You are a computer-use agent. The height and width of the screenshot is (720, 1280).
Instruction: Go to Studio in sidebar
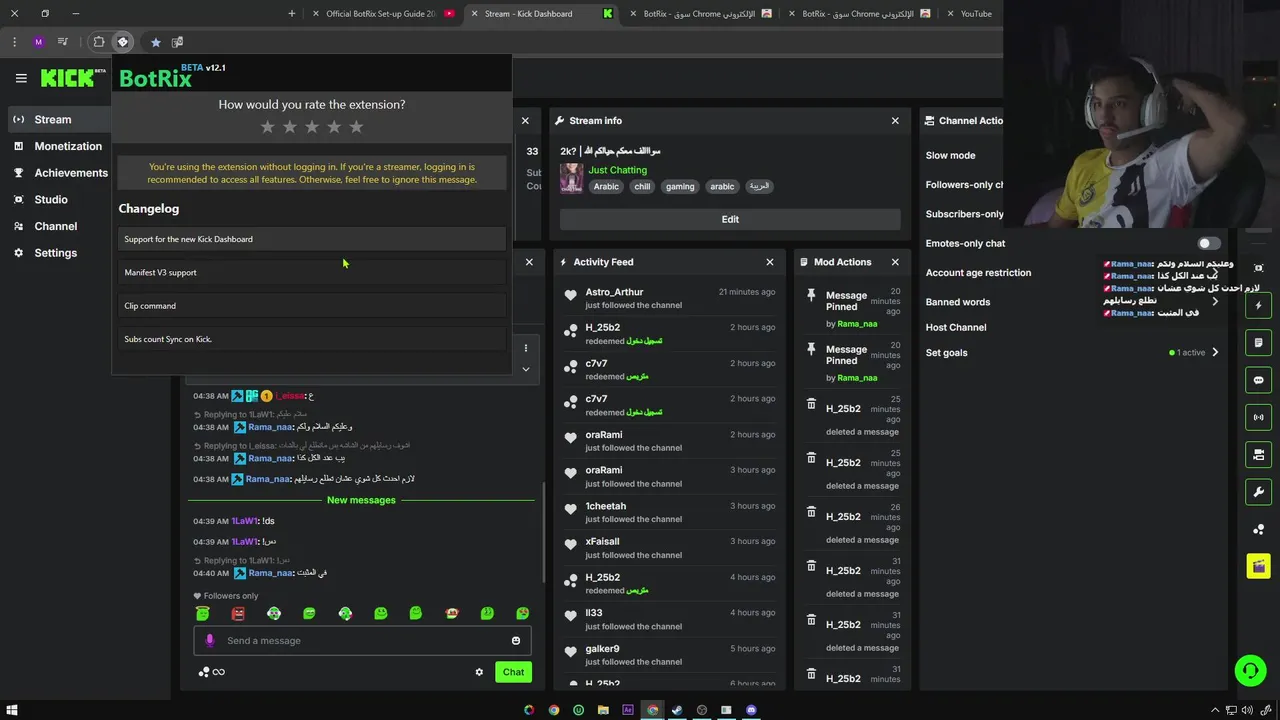pyautogui.click(x=51, y=200)
